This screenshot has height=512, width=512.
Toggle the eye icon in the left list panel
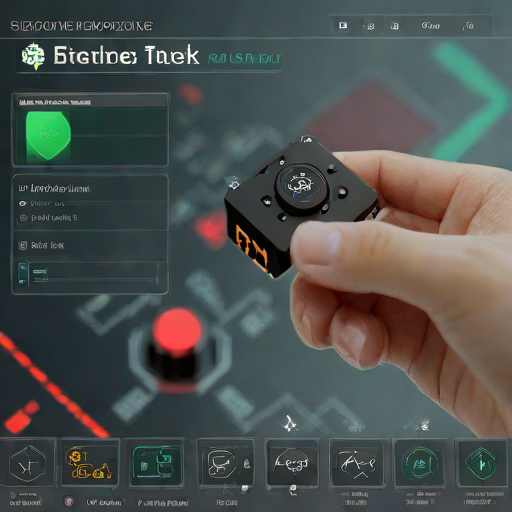pos(23,203)
